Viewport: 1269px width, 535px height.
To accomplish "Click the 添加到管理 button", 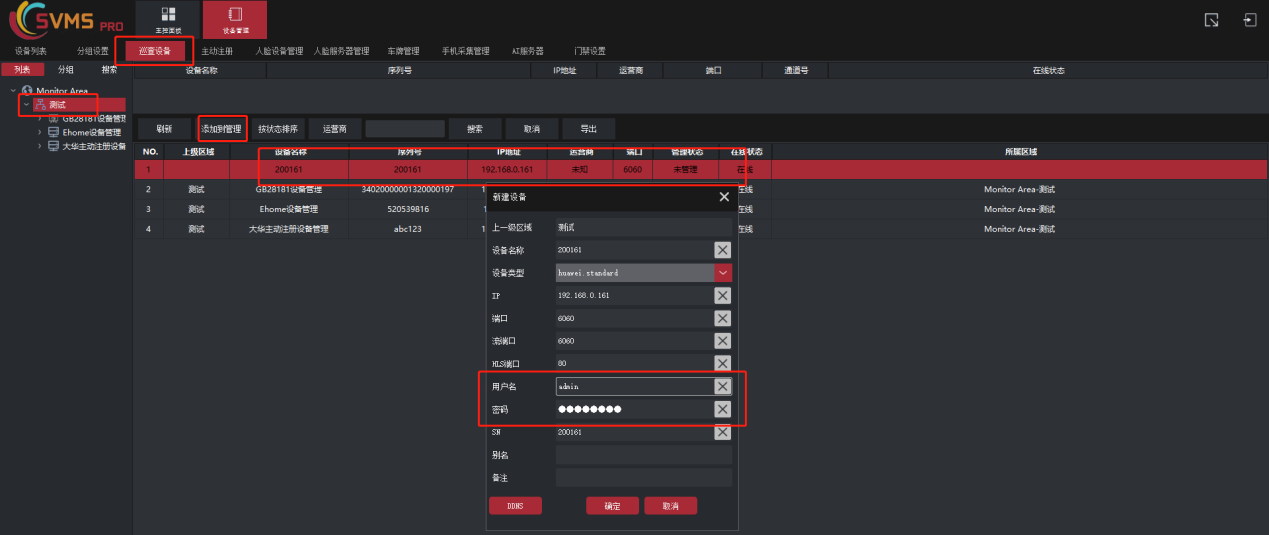I will pos(221,129).
